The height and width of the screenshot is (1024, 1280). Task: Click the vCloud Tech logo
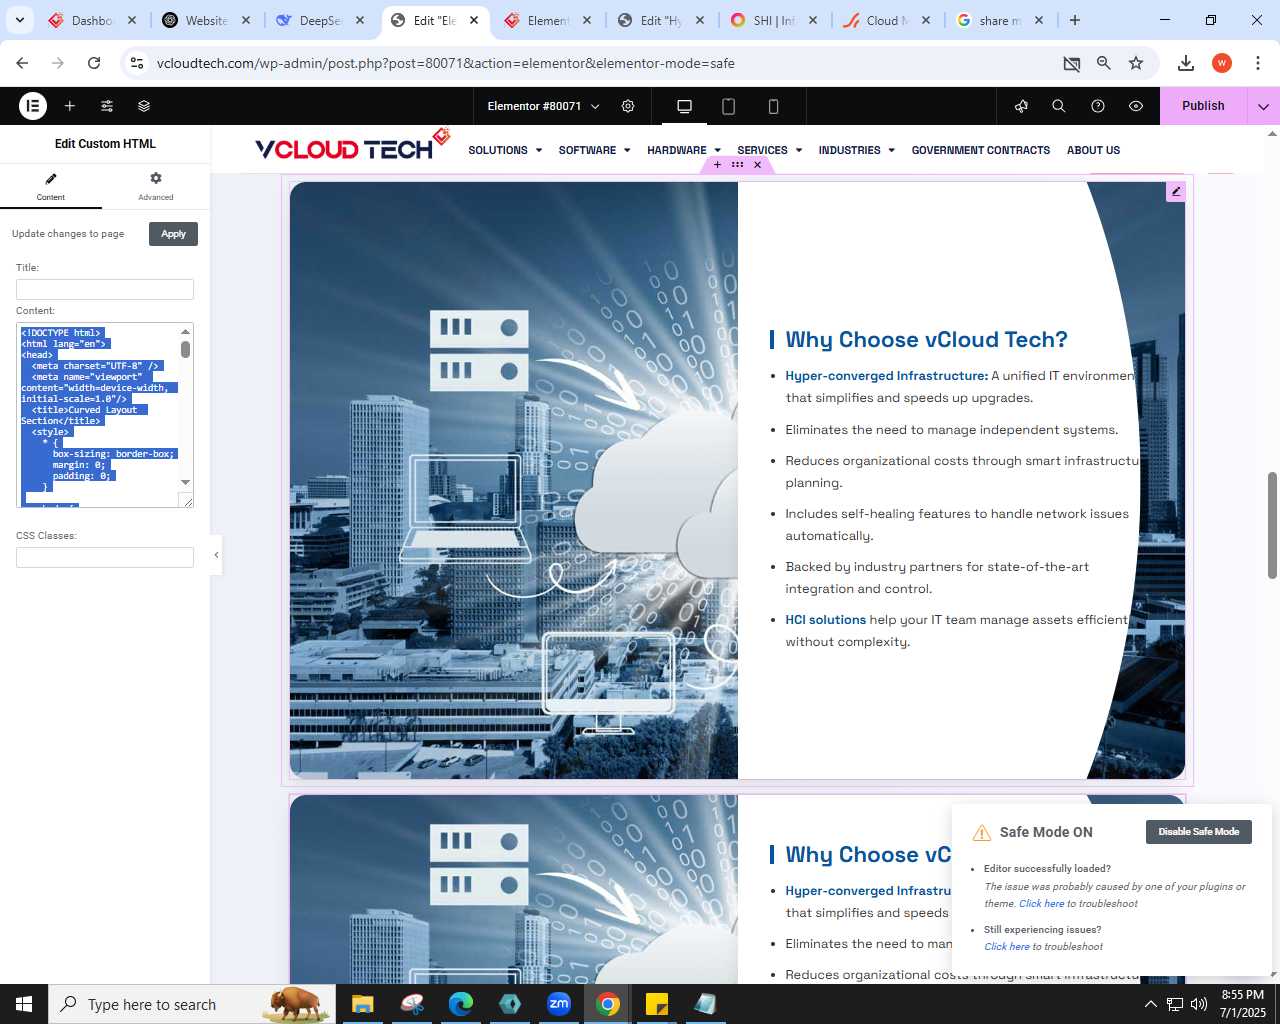352,146
